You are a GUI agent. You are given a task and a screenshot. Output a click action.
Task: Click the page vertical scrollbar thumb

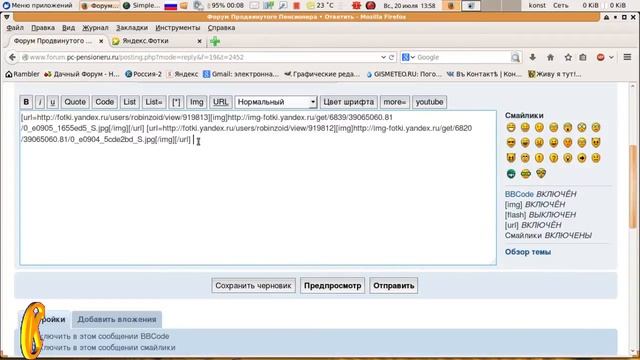click(x=633, y=187)
